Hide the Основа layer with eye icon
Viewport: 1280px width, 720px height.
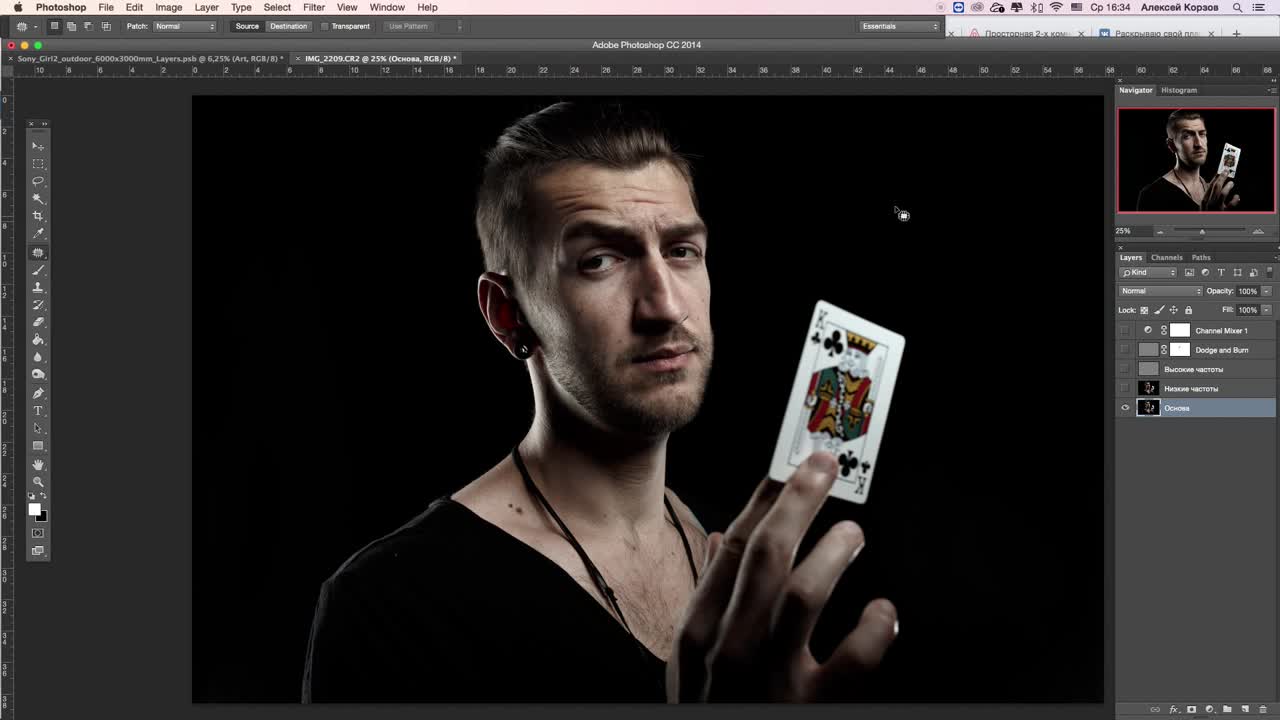pos(1125,408)
